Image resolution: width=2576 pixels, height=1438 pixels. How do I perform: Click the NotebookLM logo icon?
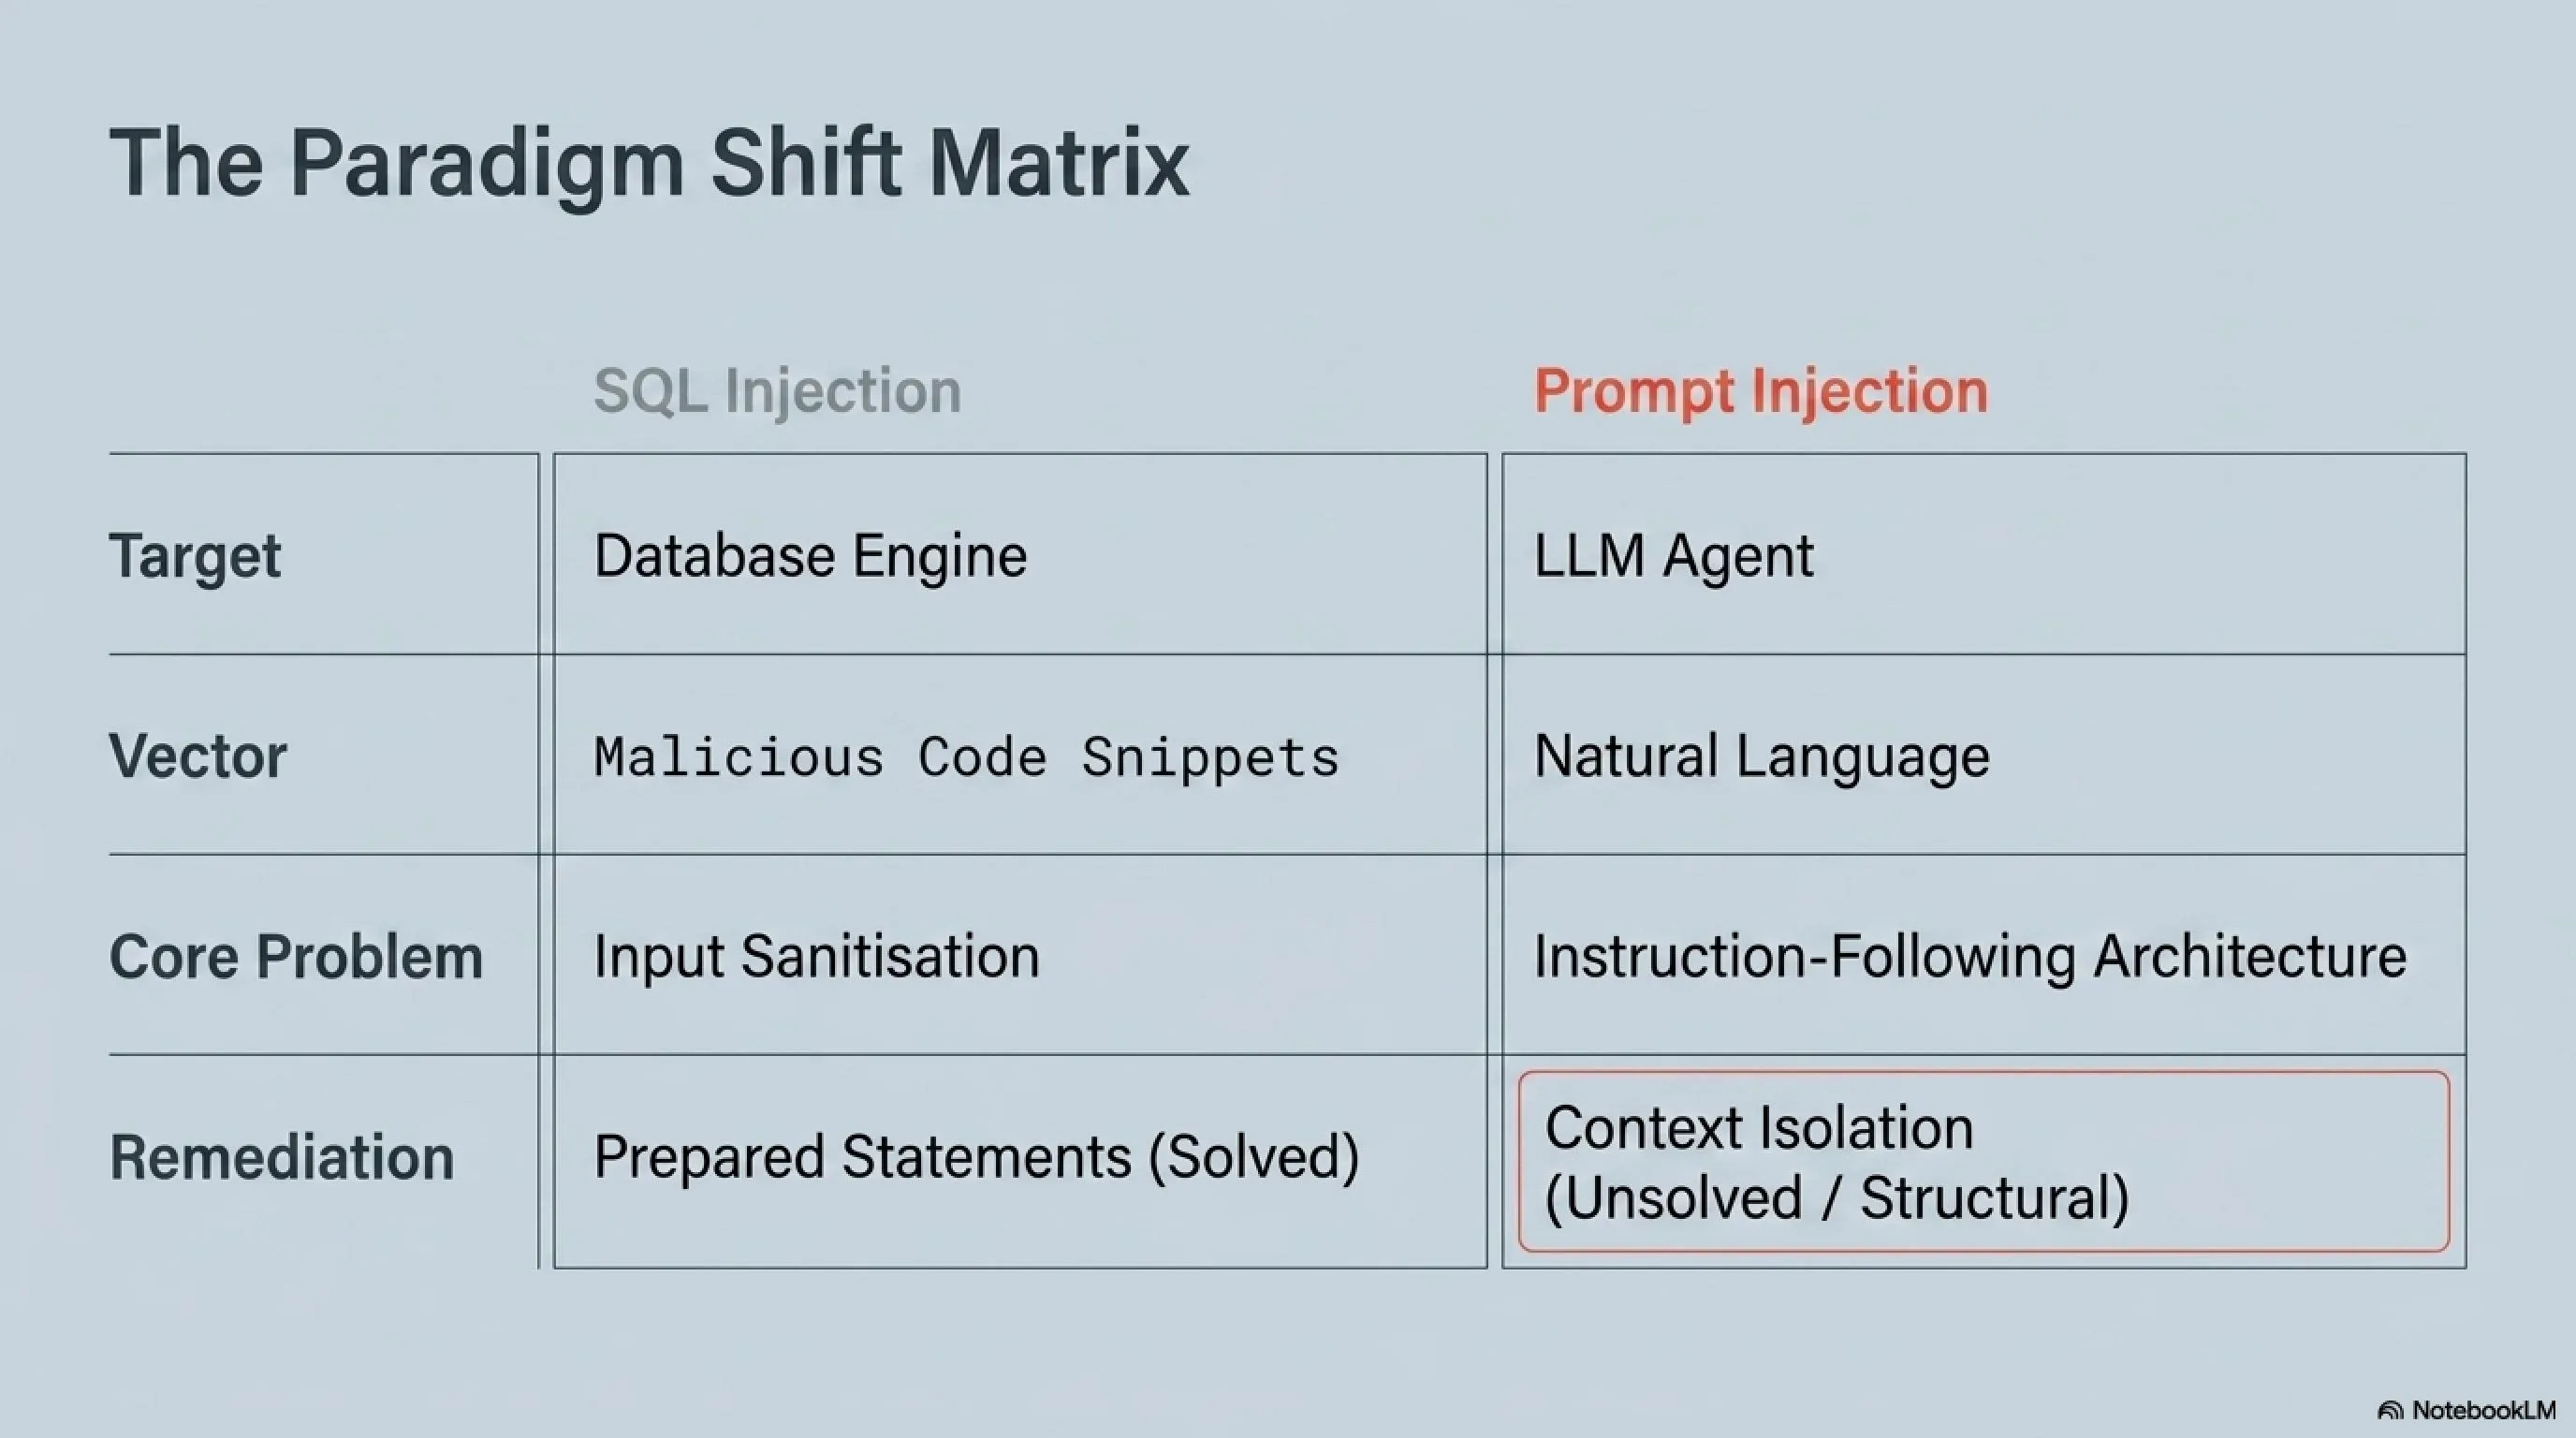coord(2391,1411)
